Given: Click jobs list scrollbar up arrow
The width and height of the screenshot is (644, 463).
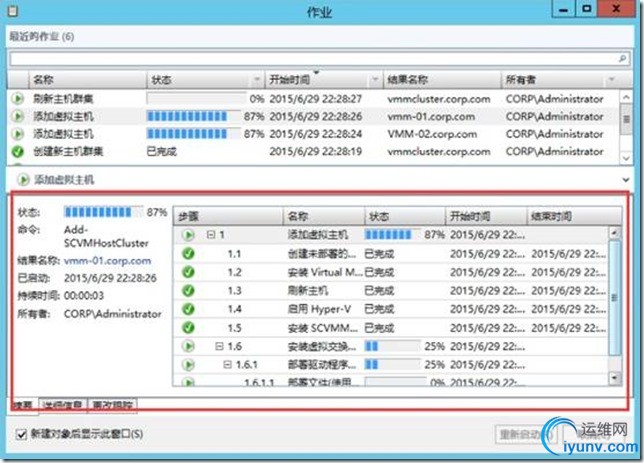Looking at the screenshot, I should (x=626, y=97).
